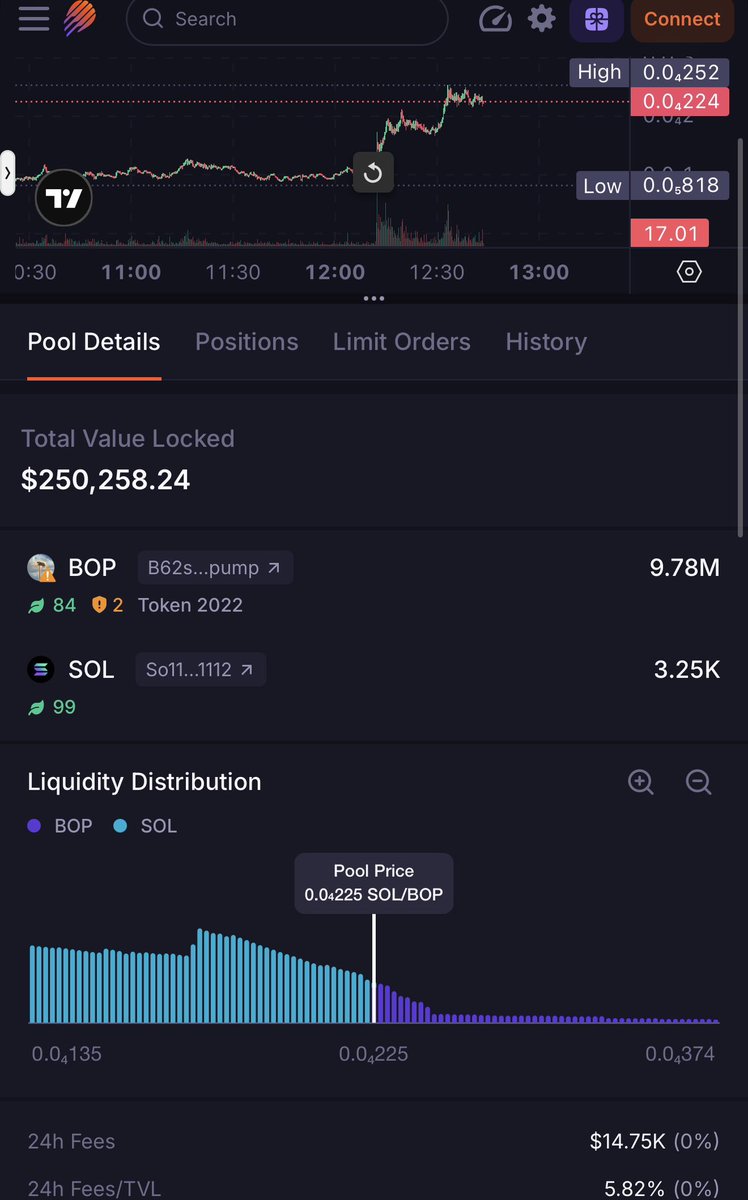The height and width of the screenshot is (1200, 748).
Task: Grab the three-dot chart resize handle
Action: tap(373, 298)
